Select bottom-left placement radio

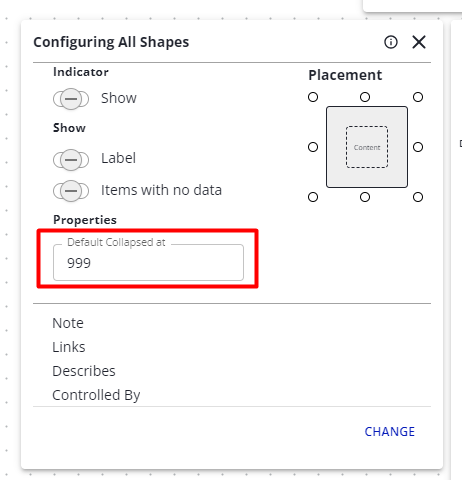tap(313, 197)
